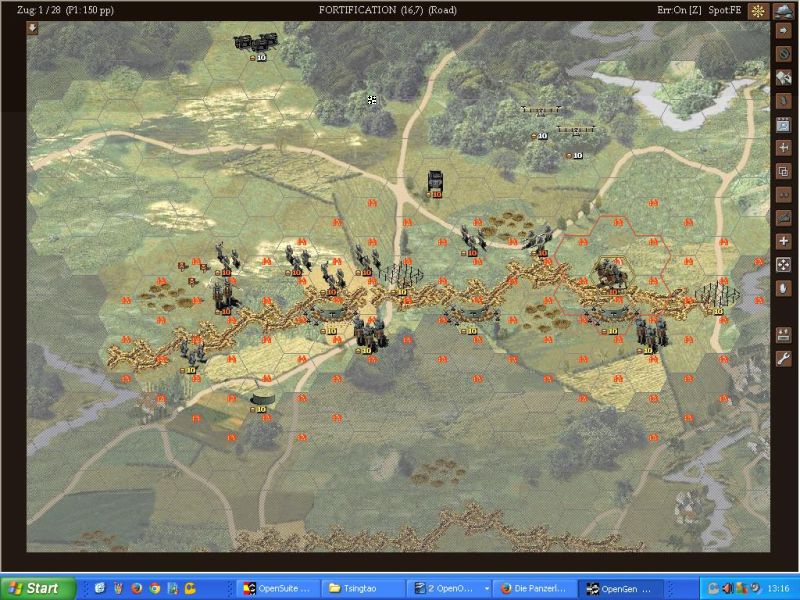Screen dimensions: 800x600
Task: Click the Err:On [Z] toggle text
Action: click(x=679, y=10)
